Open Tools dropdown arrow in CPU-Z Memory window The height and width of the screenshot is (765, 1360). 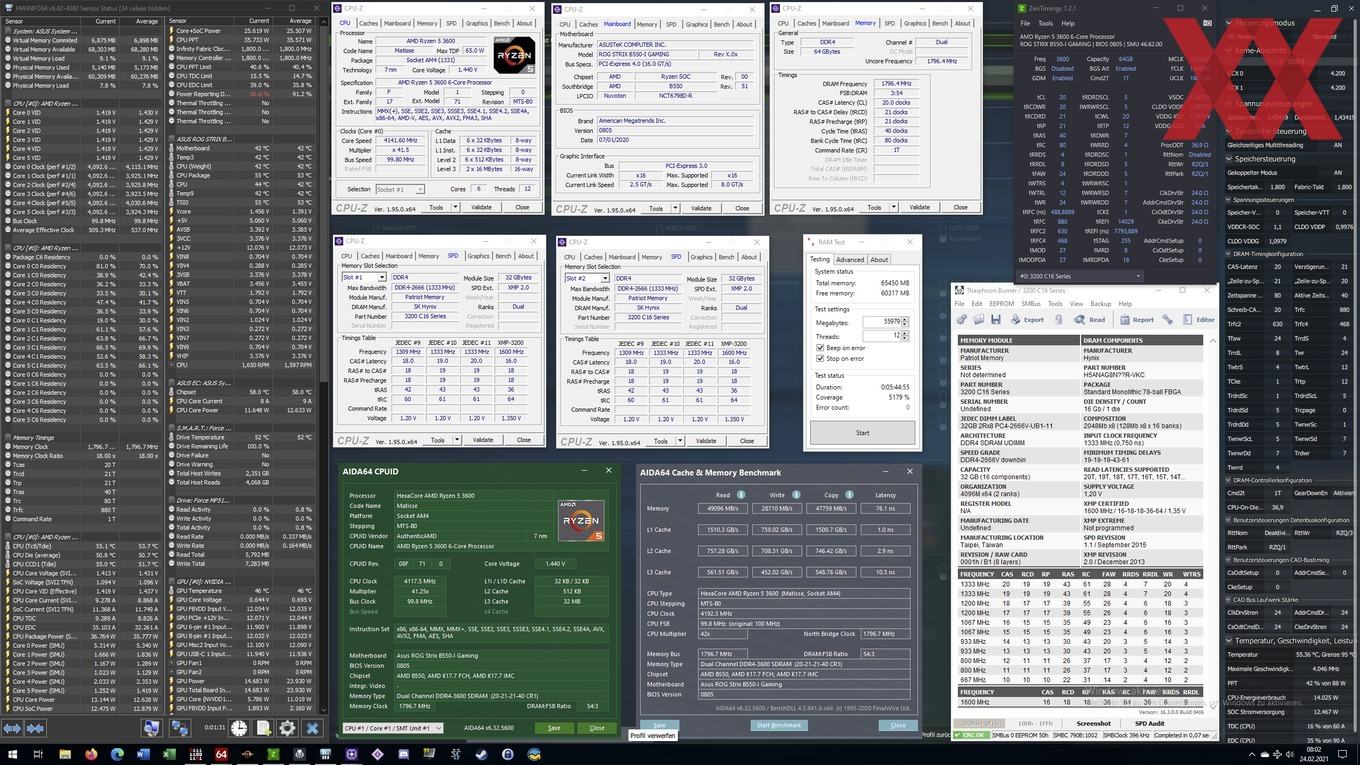click(x=894, y=207)
